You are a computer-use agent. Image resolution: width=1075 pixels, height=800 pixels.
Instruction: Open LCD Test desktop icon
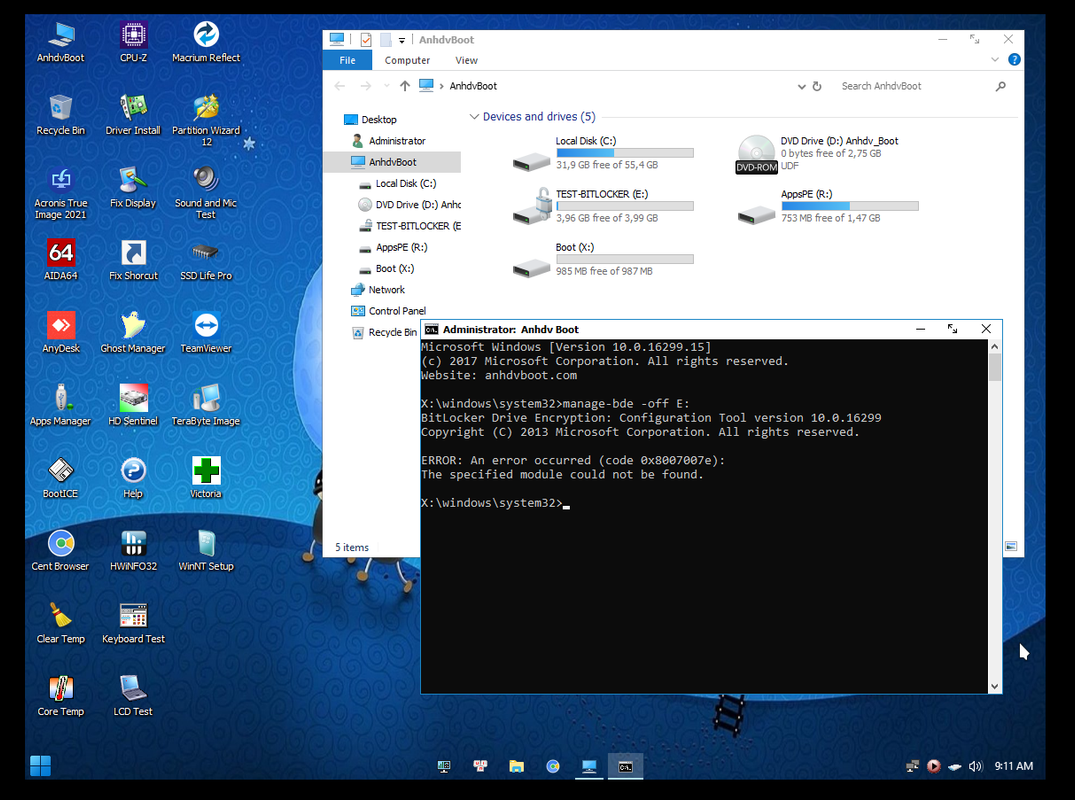point(133,696)
